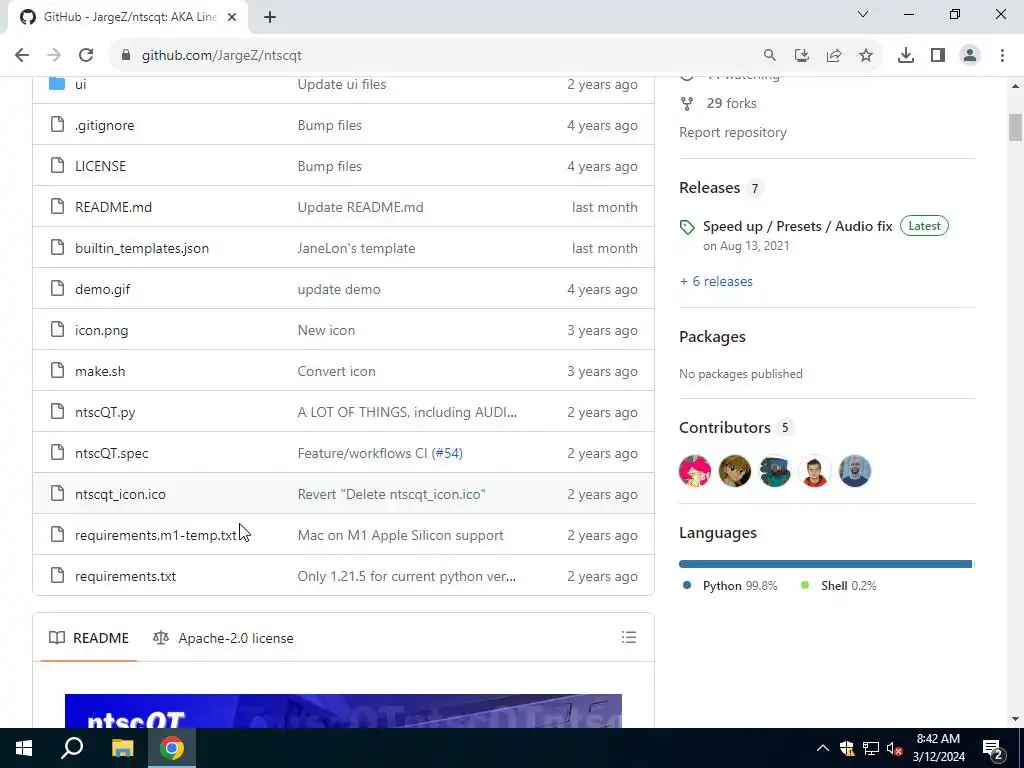Image resolution: width=1024 pixels, height=768 pixels.
Task: Open requirements.m1-temp.txt file
Action: pos(155,536)
